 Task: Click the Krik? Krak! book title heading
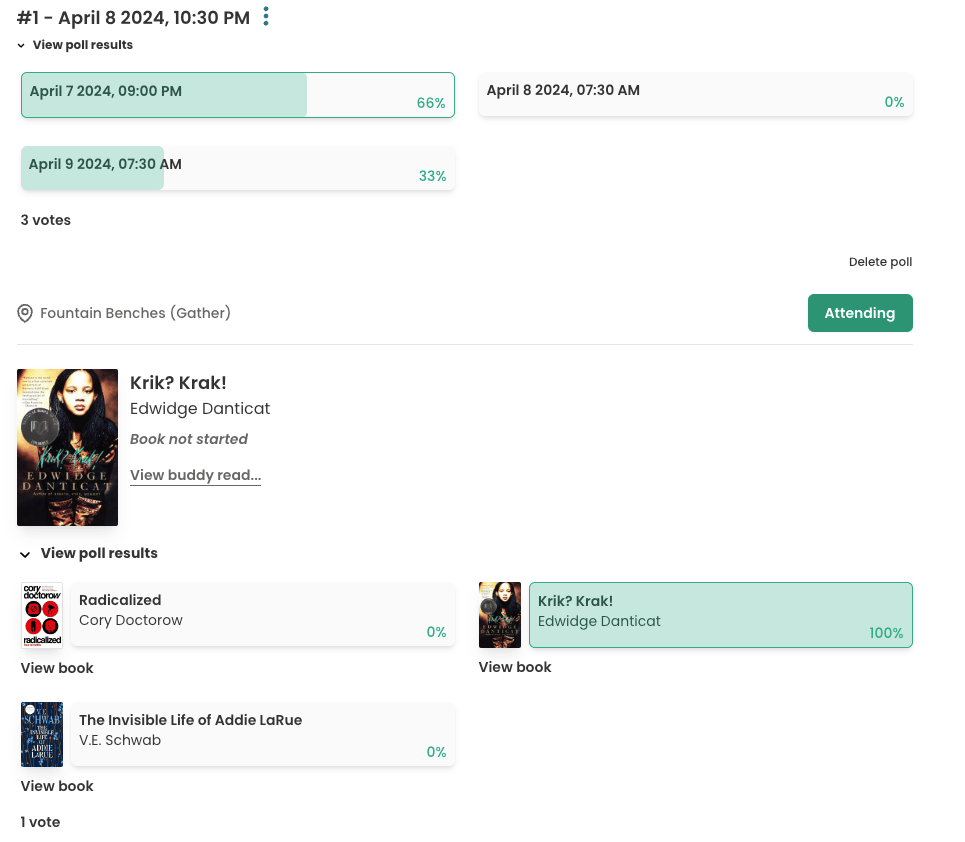[x=178, y=383]
